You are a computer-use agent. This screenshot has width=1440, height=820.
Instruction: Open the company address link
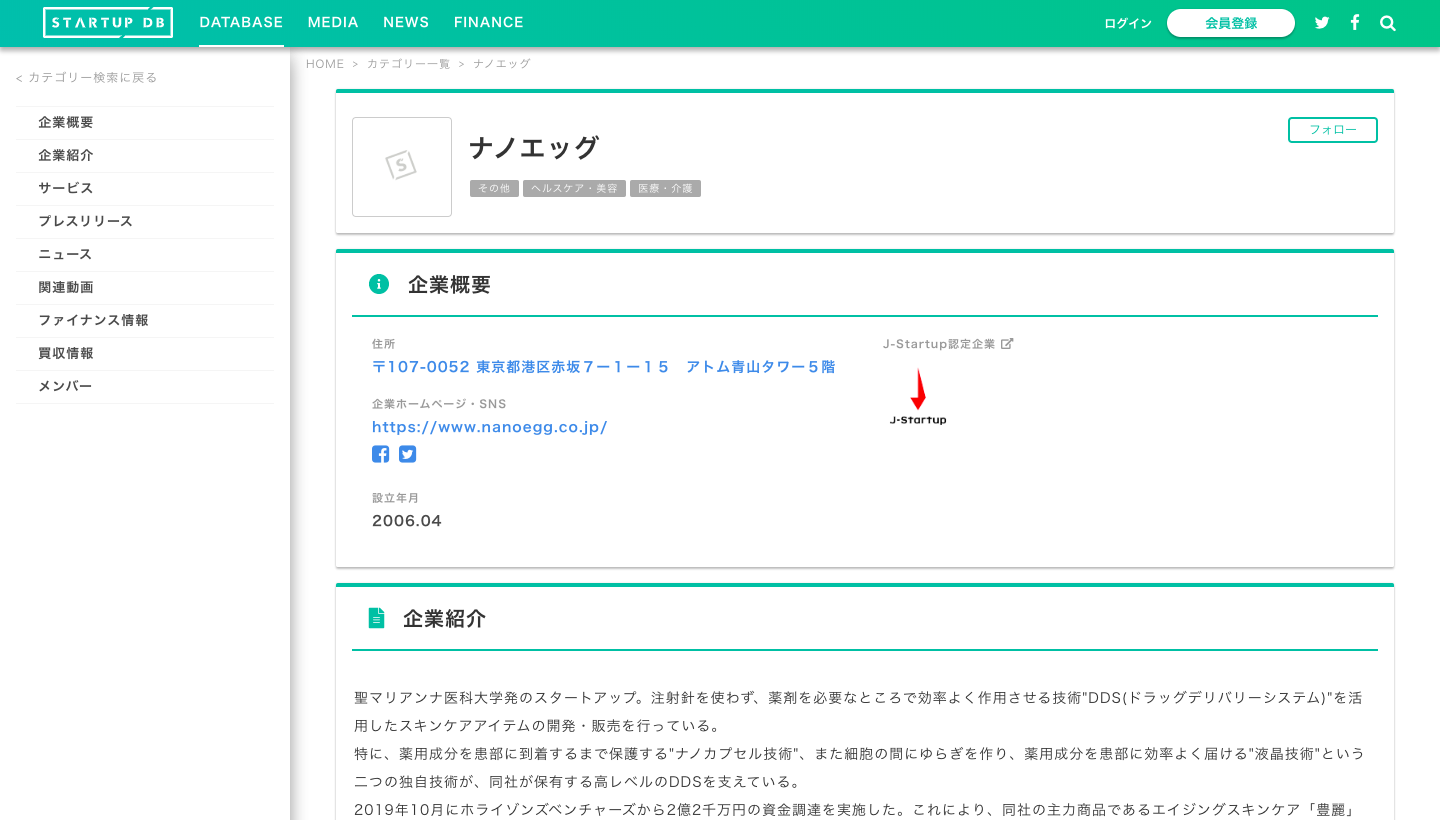(x=603, y=367)
